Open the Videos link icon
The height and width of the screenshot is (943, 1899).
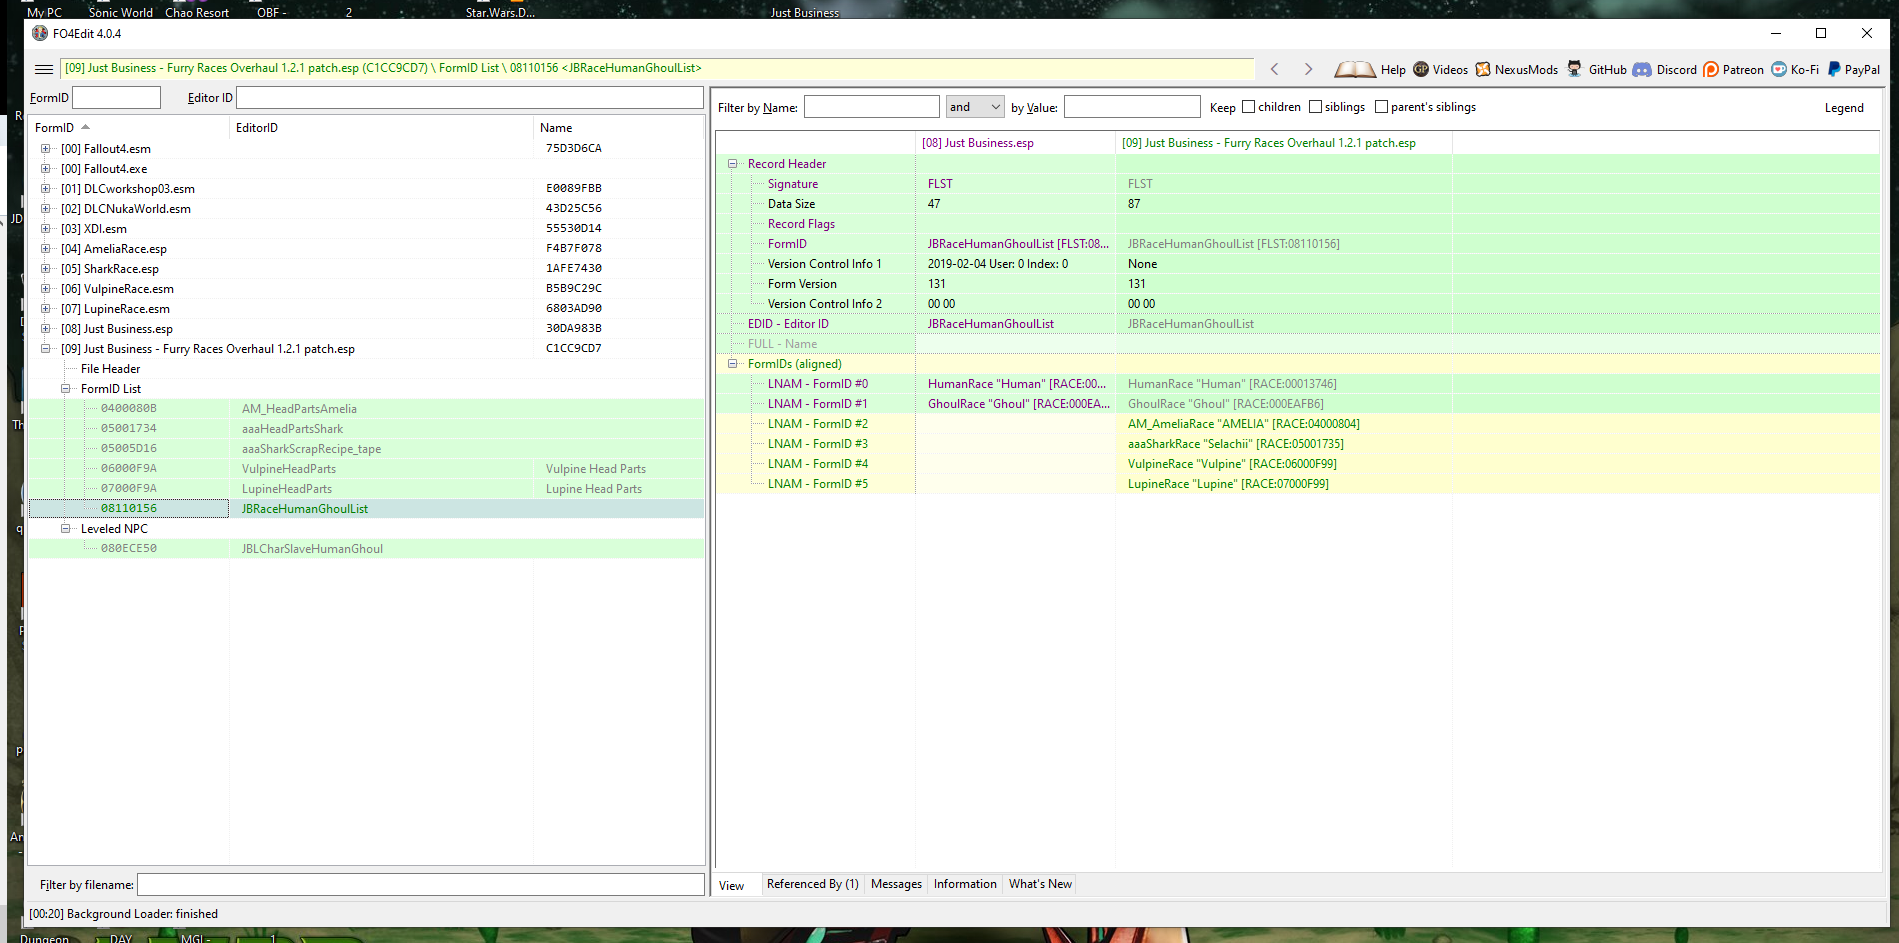tap(1420, 69)
